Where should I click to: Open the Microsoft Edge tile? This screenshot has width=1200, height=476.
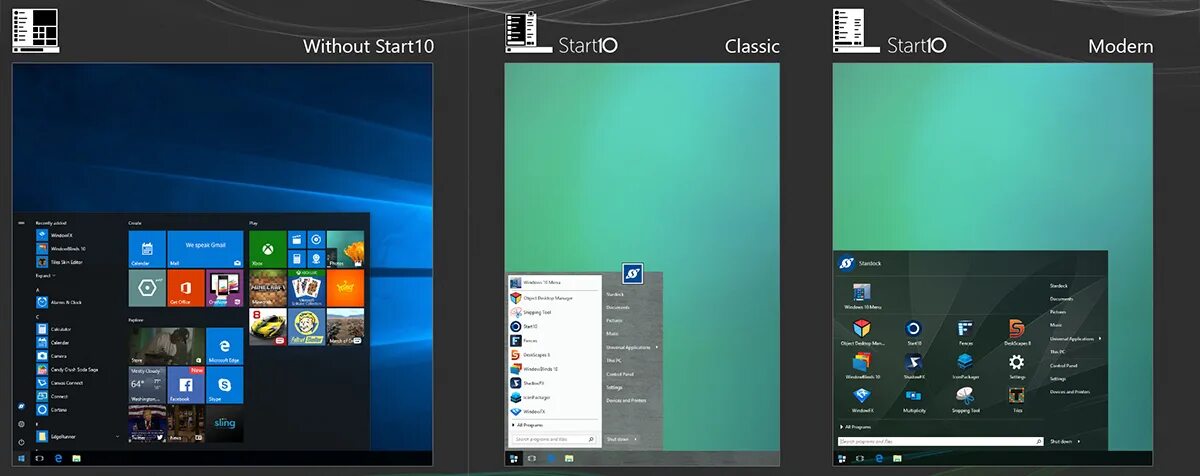point(225,346)
